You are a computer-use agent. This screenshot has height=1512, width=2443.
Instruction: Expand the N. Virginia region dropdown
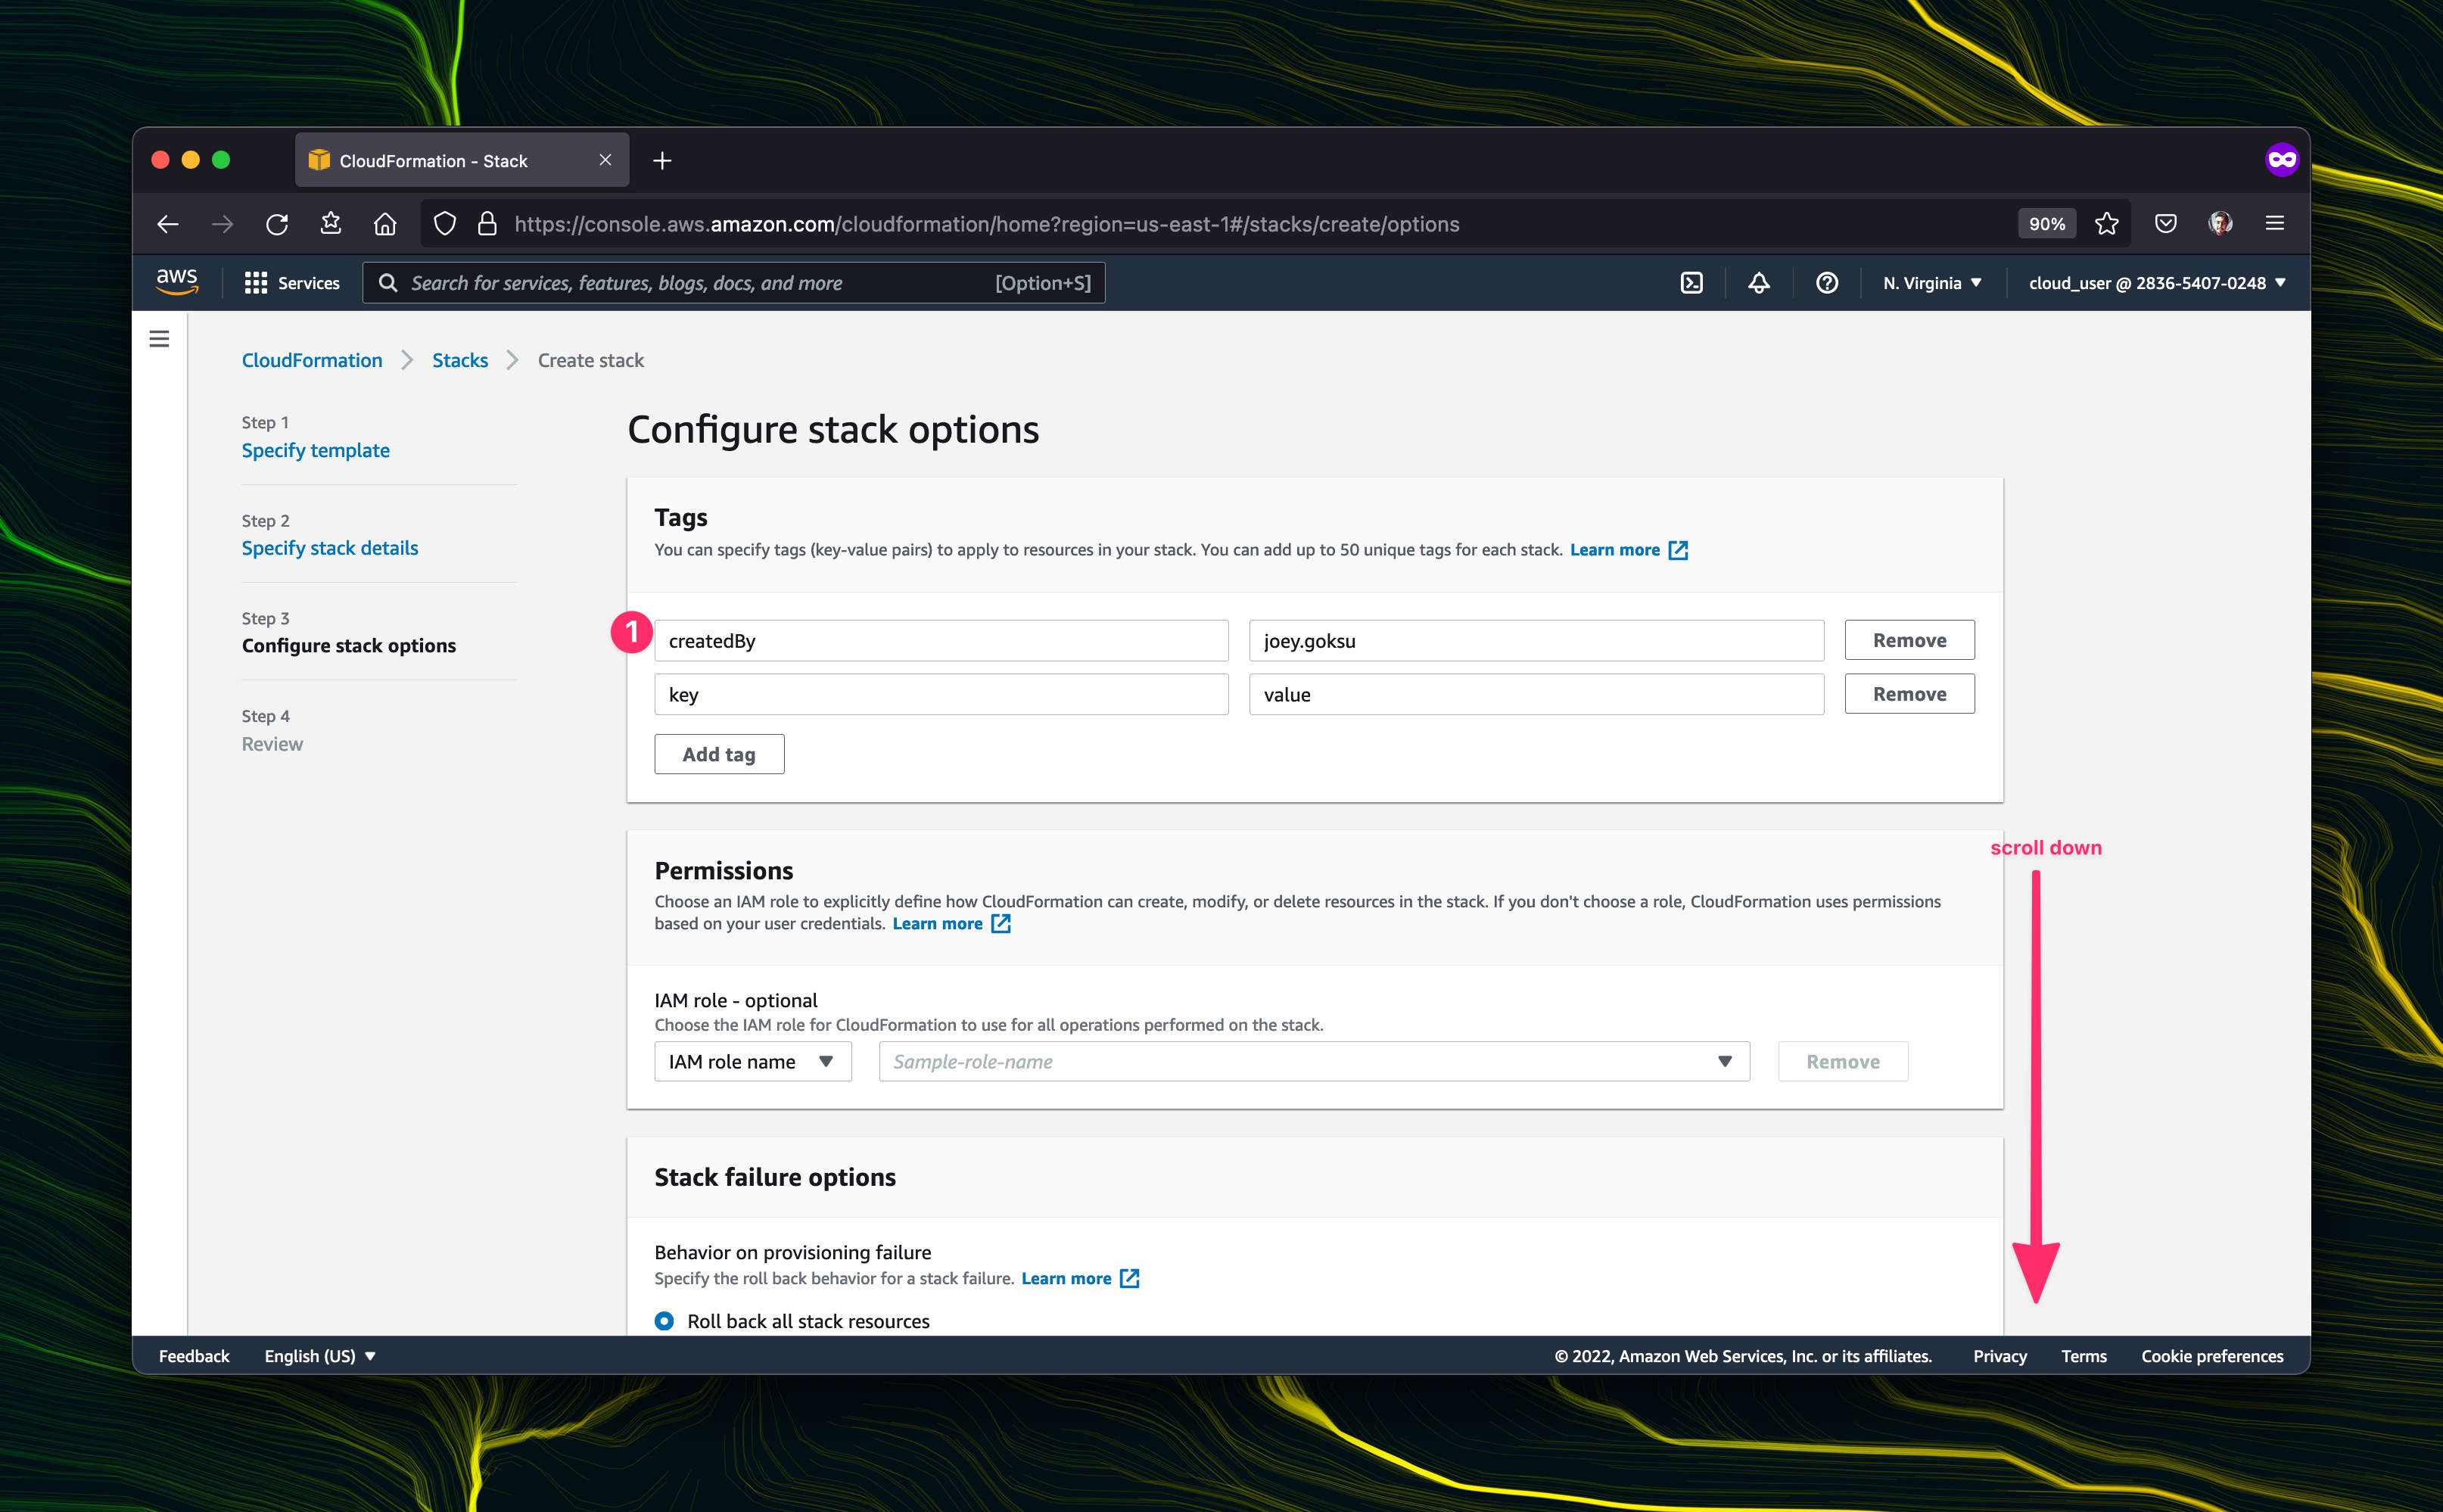[x=1932, y=283]
